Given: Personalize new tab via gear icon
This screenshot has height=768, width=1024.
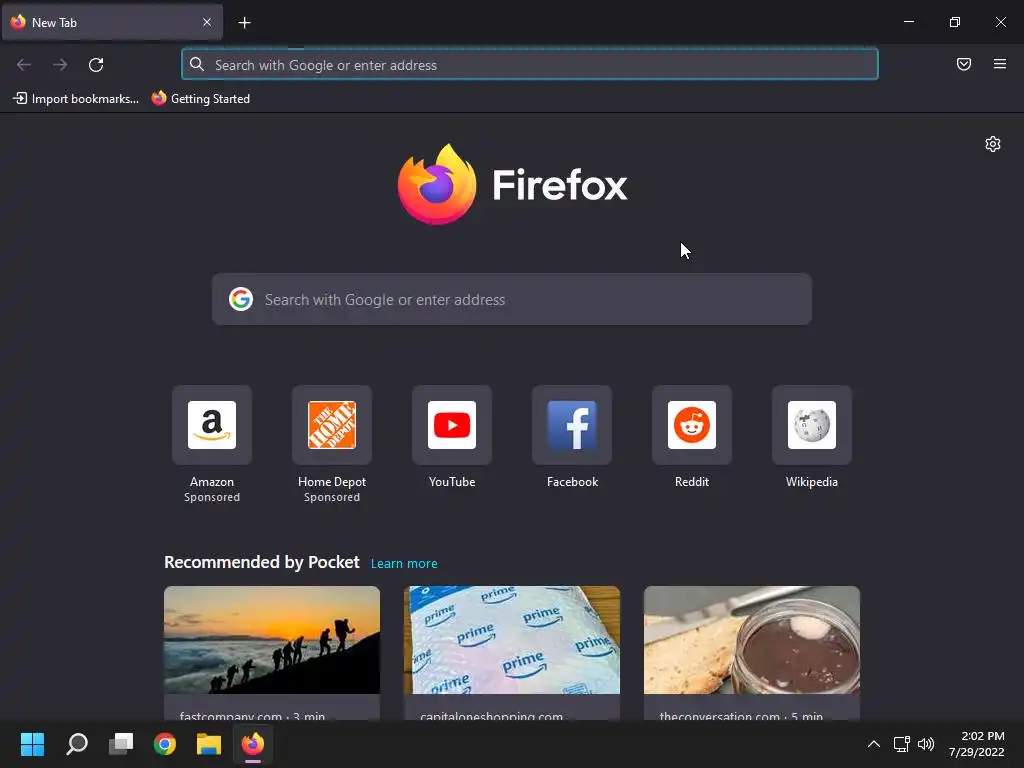Looking at the screenshot, I should 993,144.
